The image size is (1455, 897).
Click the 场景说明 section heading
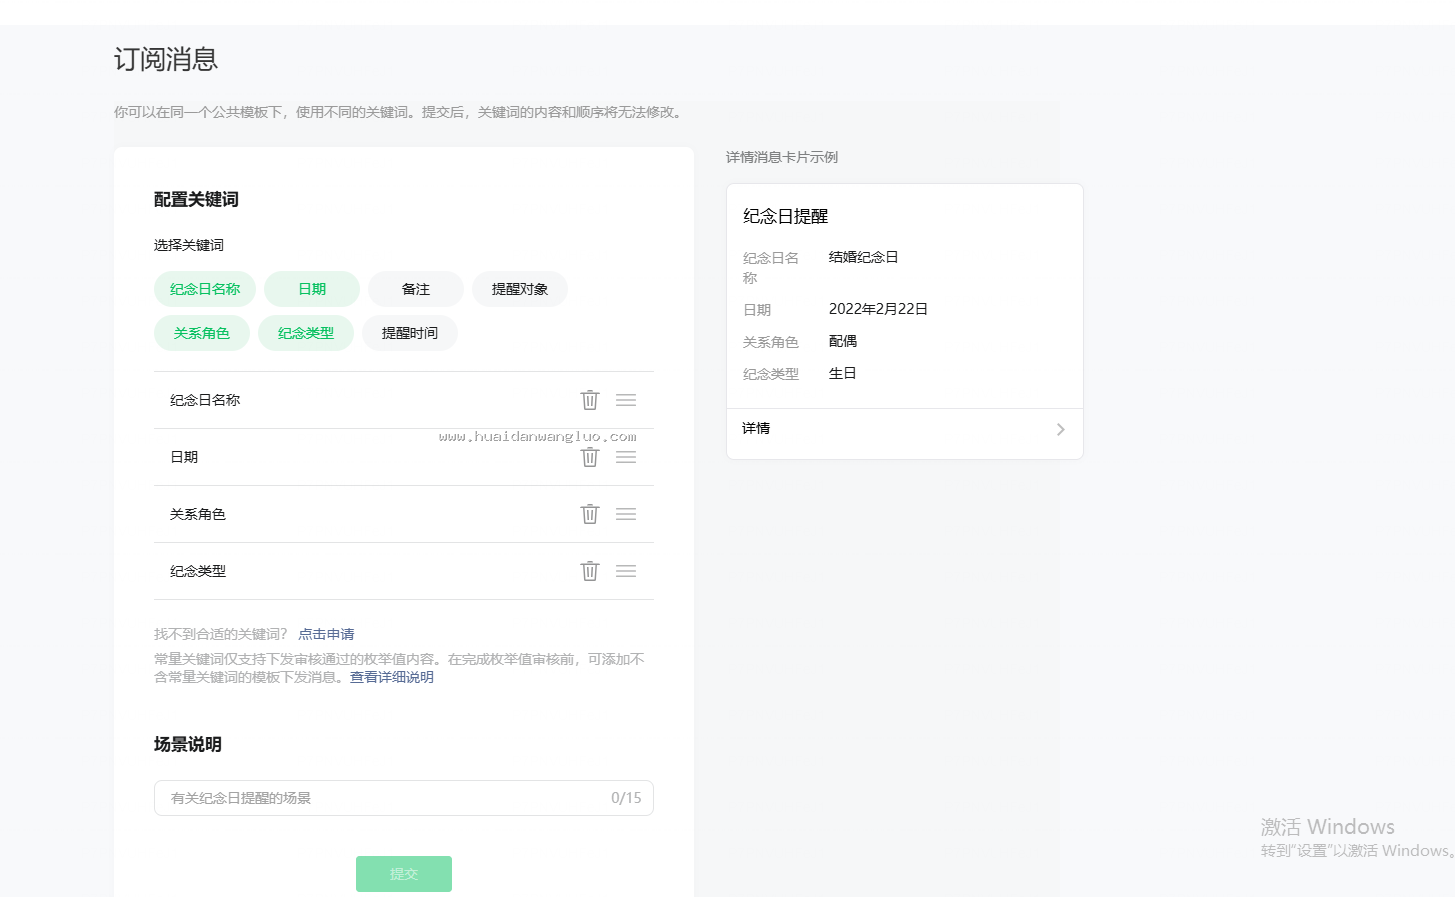188,744
